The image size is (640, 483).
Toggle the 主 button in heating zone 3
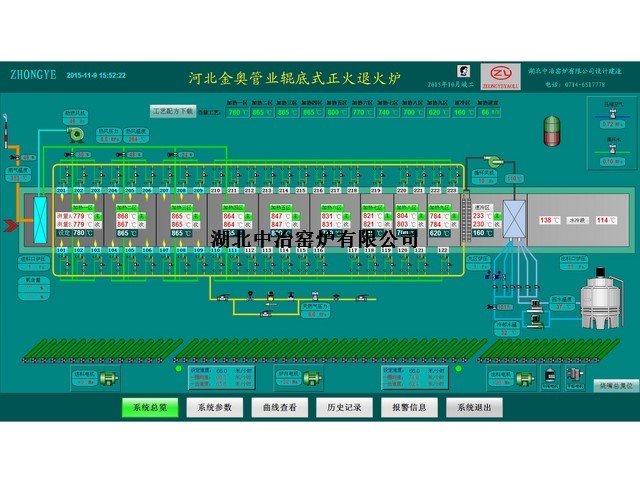point(196,215)
